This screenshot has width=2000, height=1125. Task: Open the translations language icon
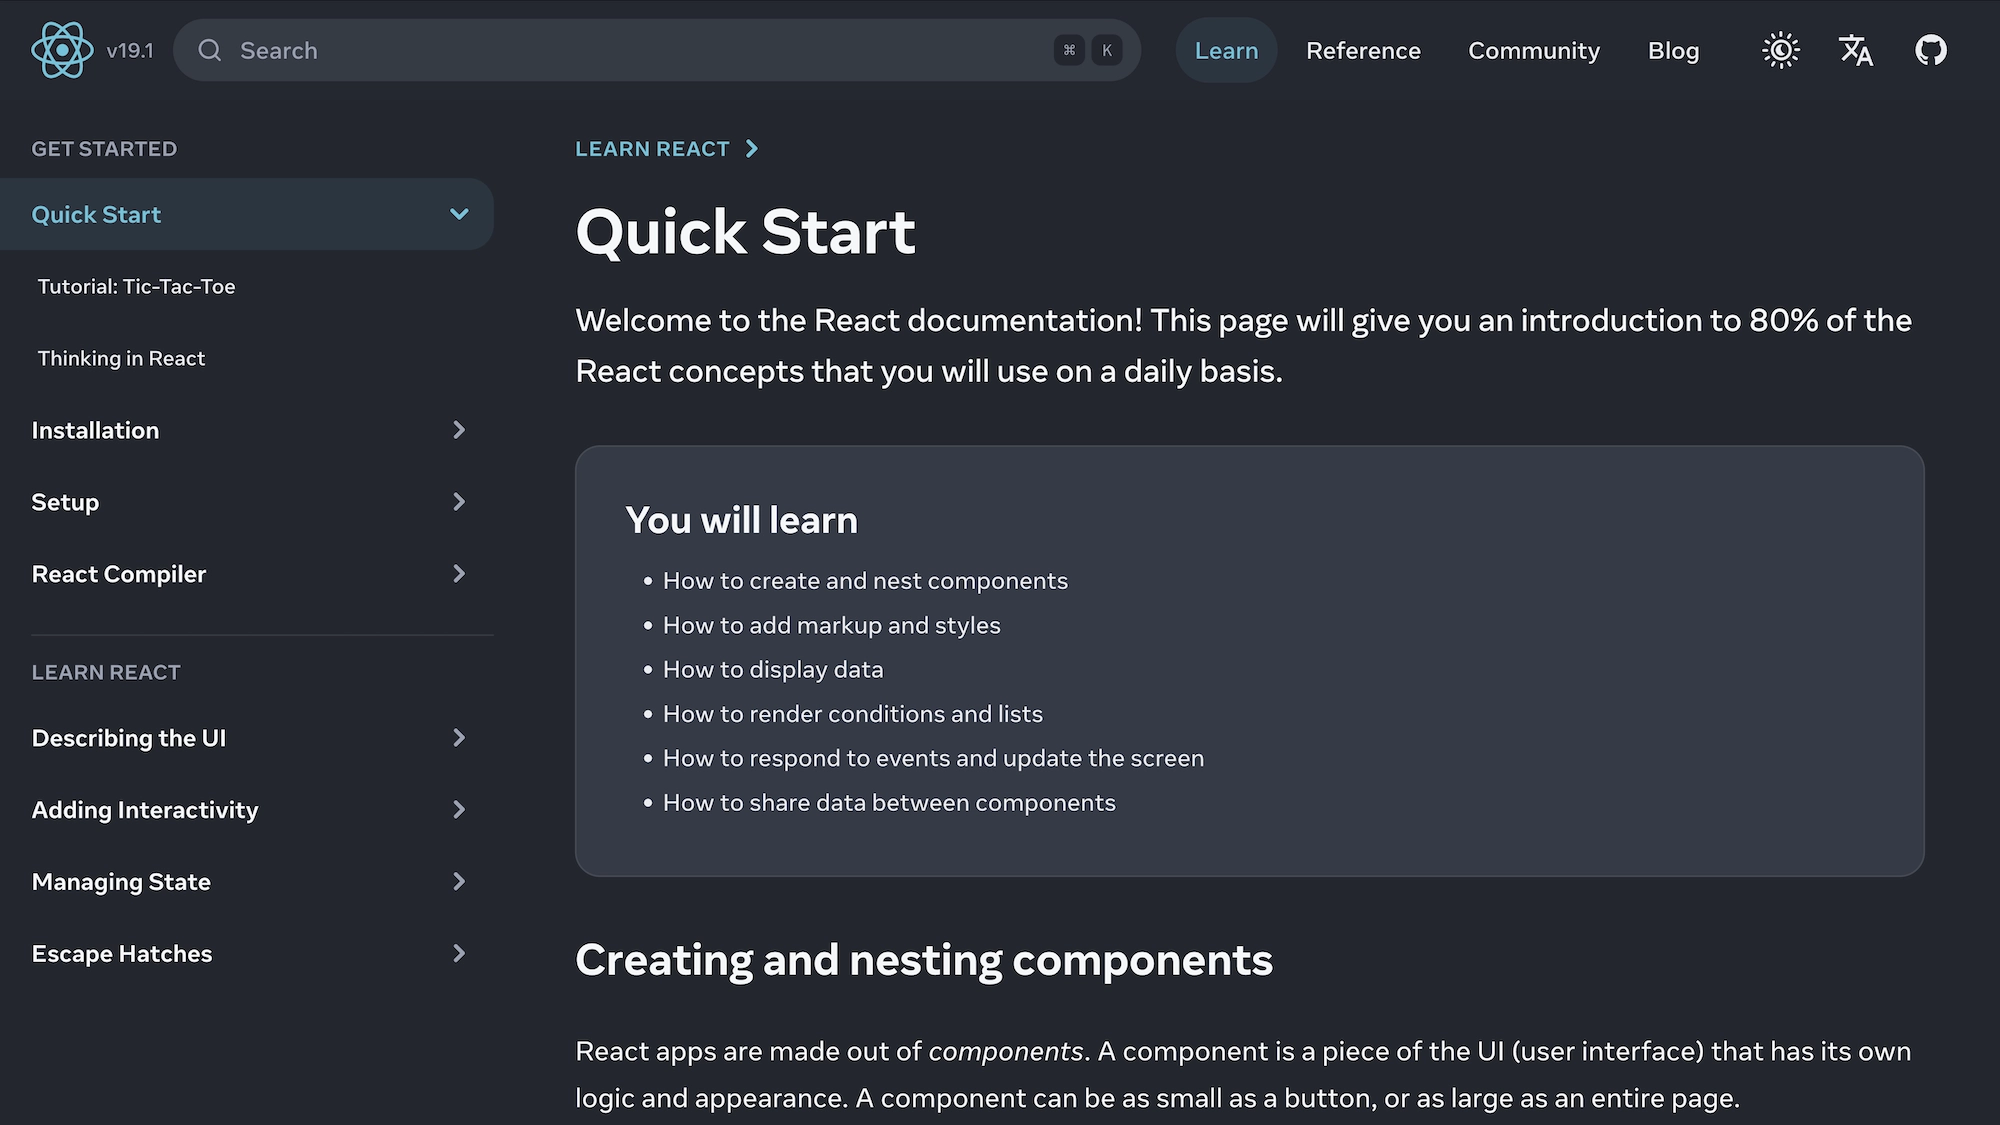(1855, 50)
